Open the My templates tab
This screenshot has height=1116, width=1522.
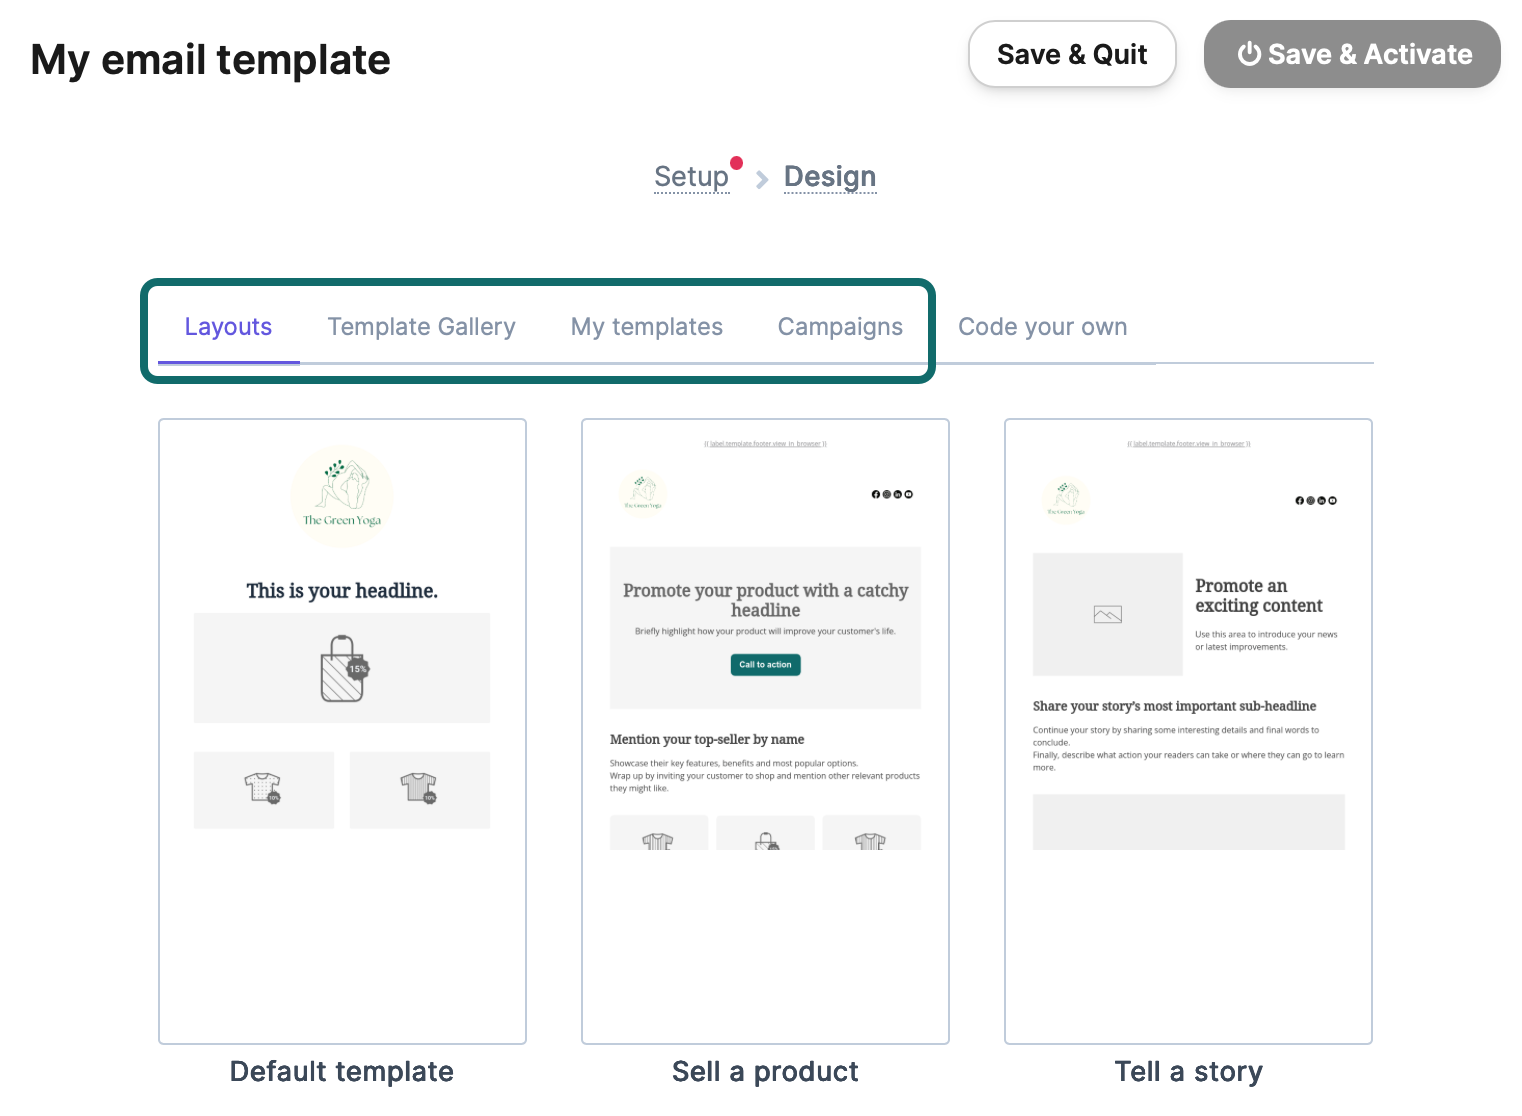pos(646,326)
